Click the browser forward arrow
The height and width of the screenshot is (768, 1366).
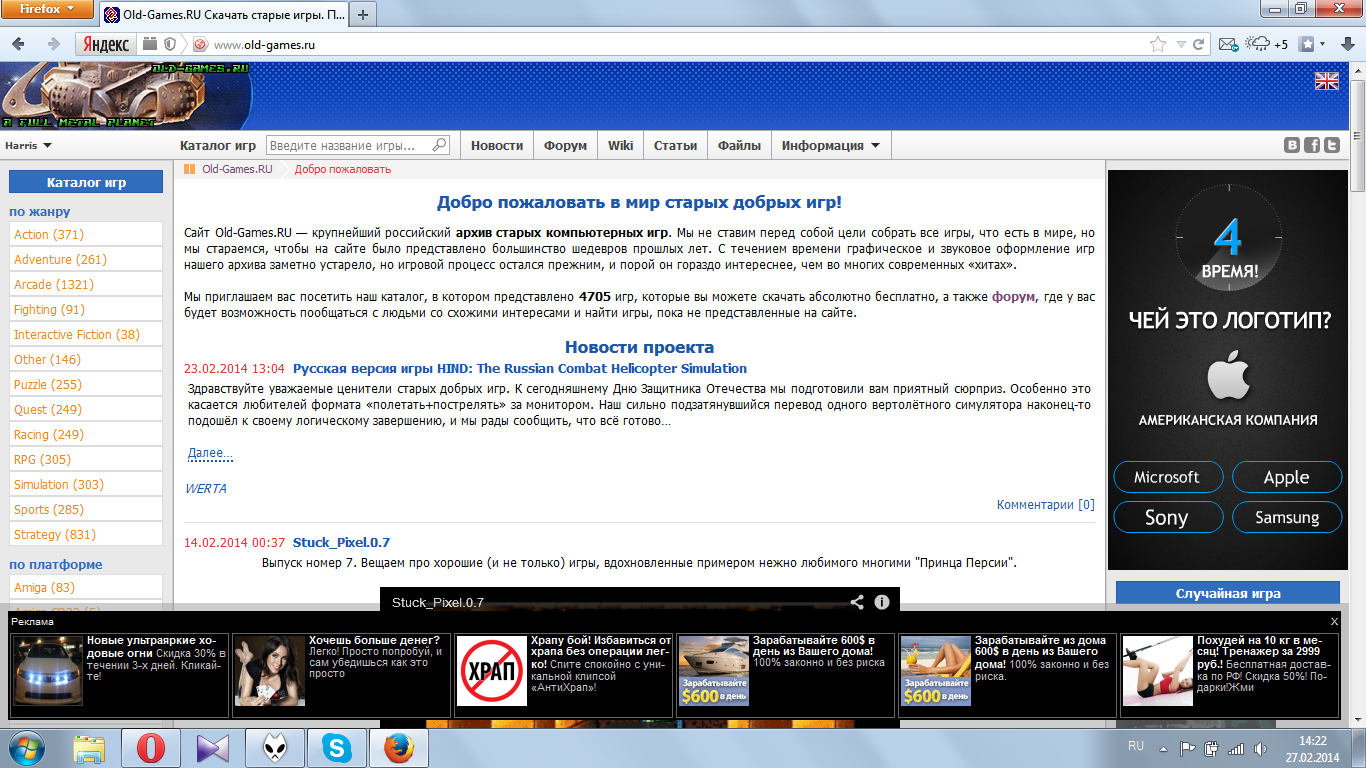[53, 44]
